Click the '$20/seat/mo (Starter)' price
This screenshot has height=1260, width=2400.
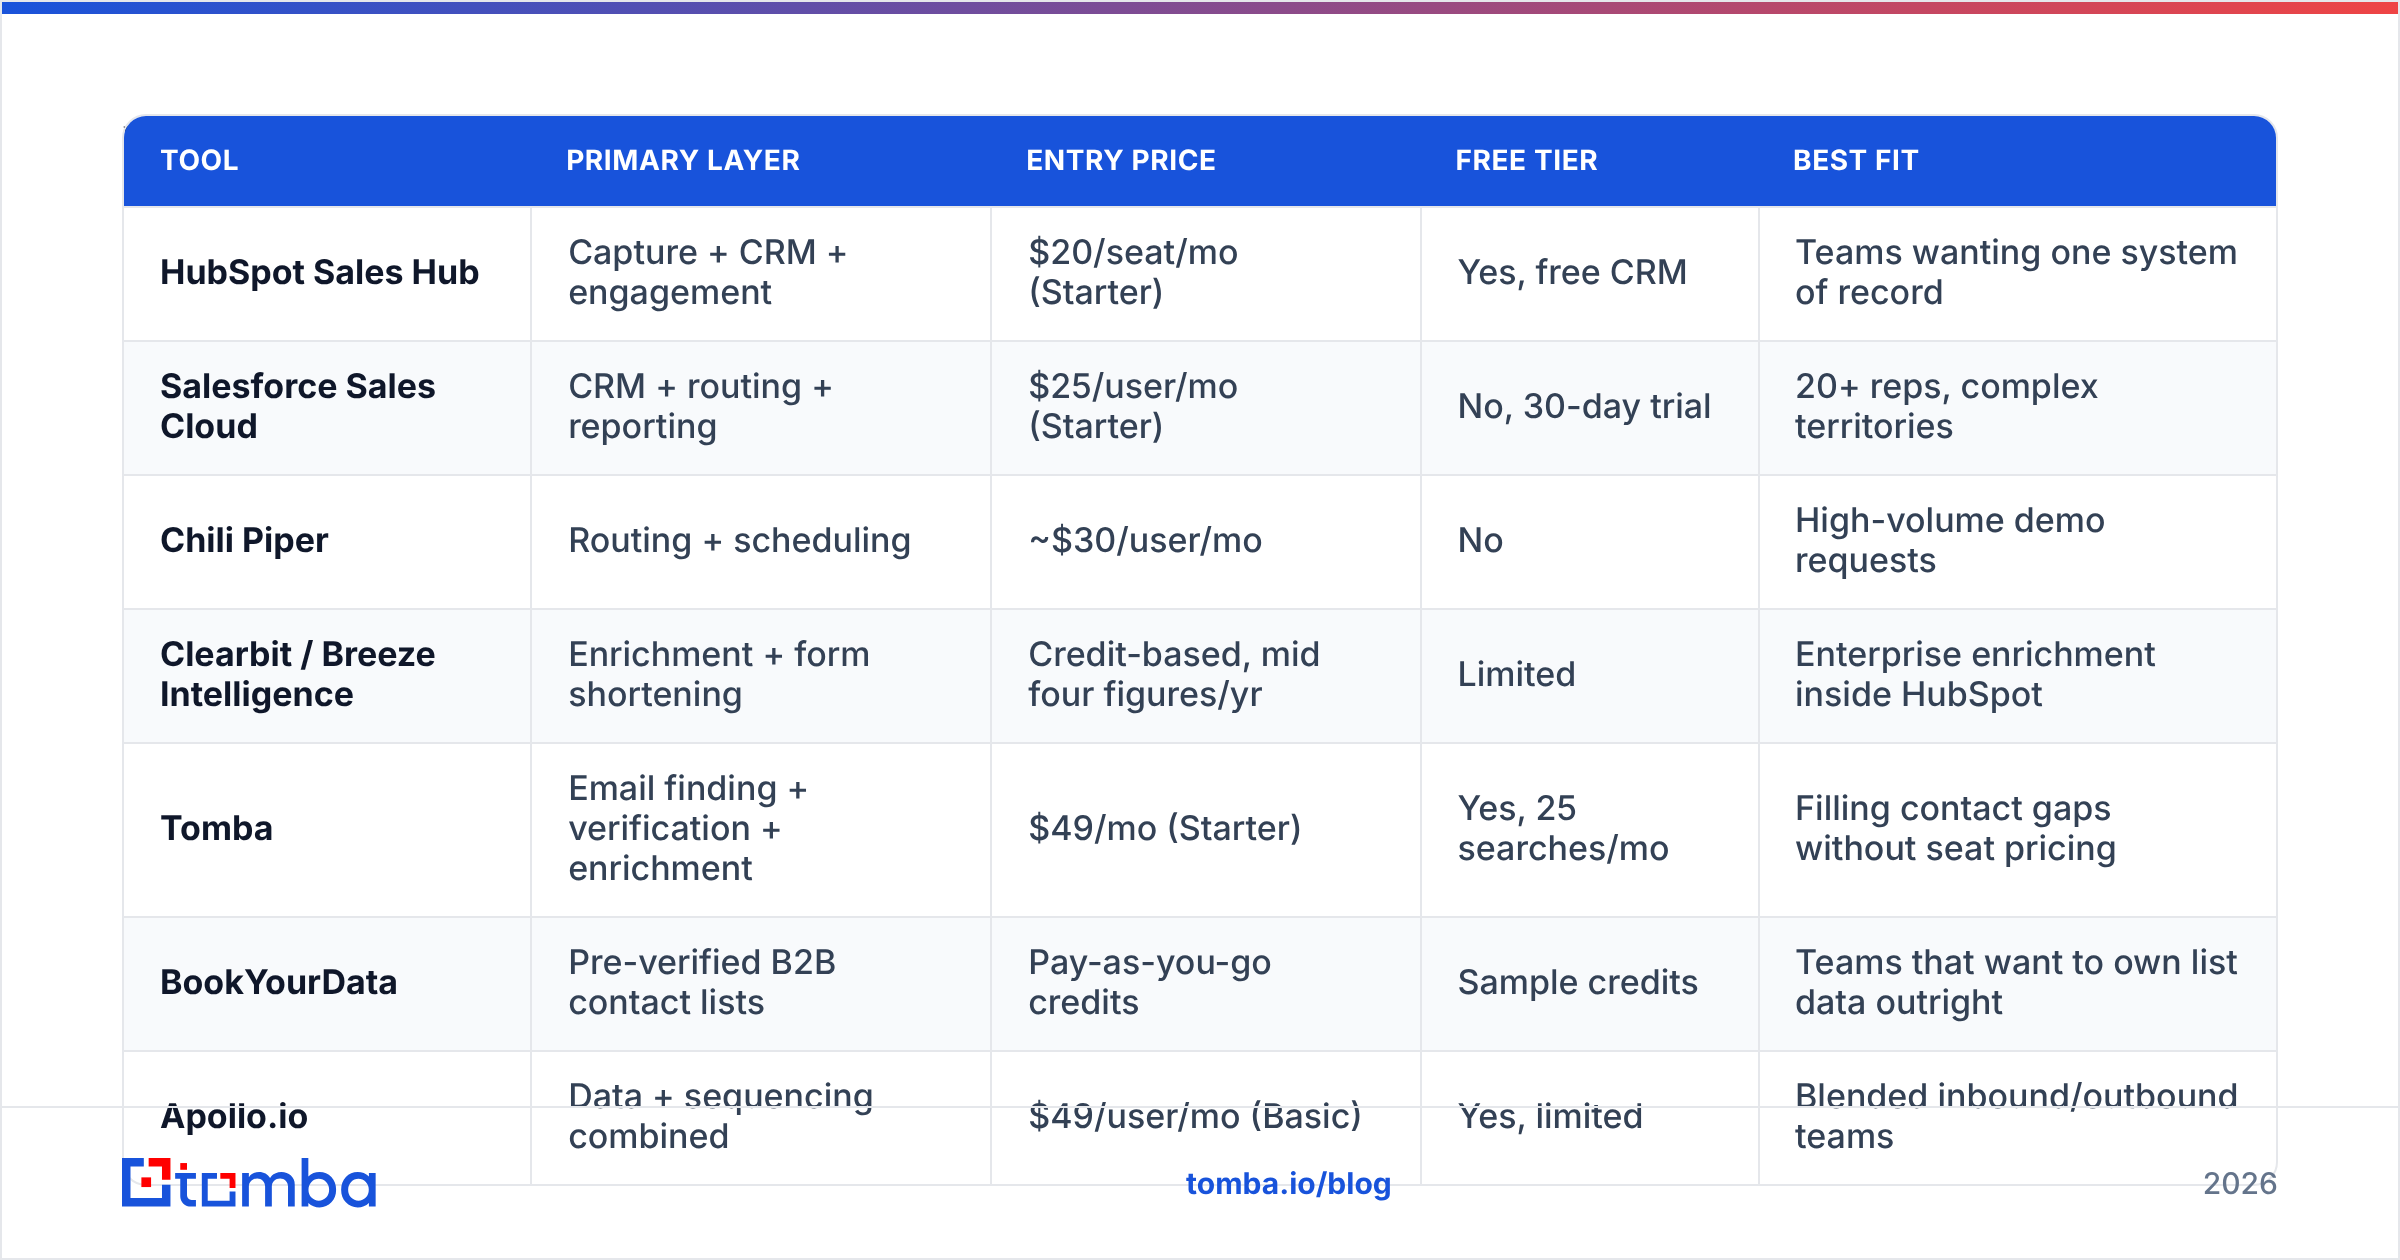coord(1133,273)
